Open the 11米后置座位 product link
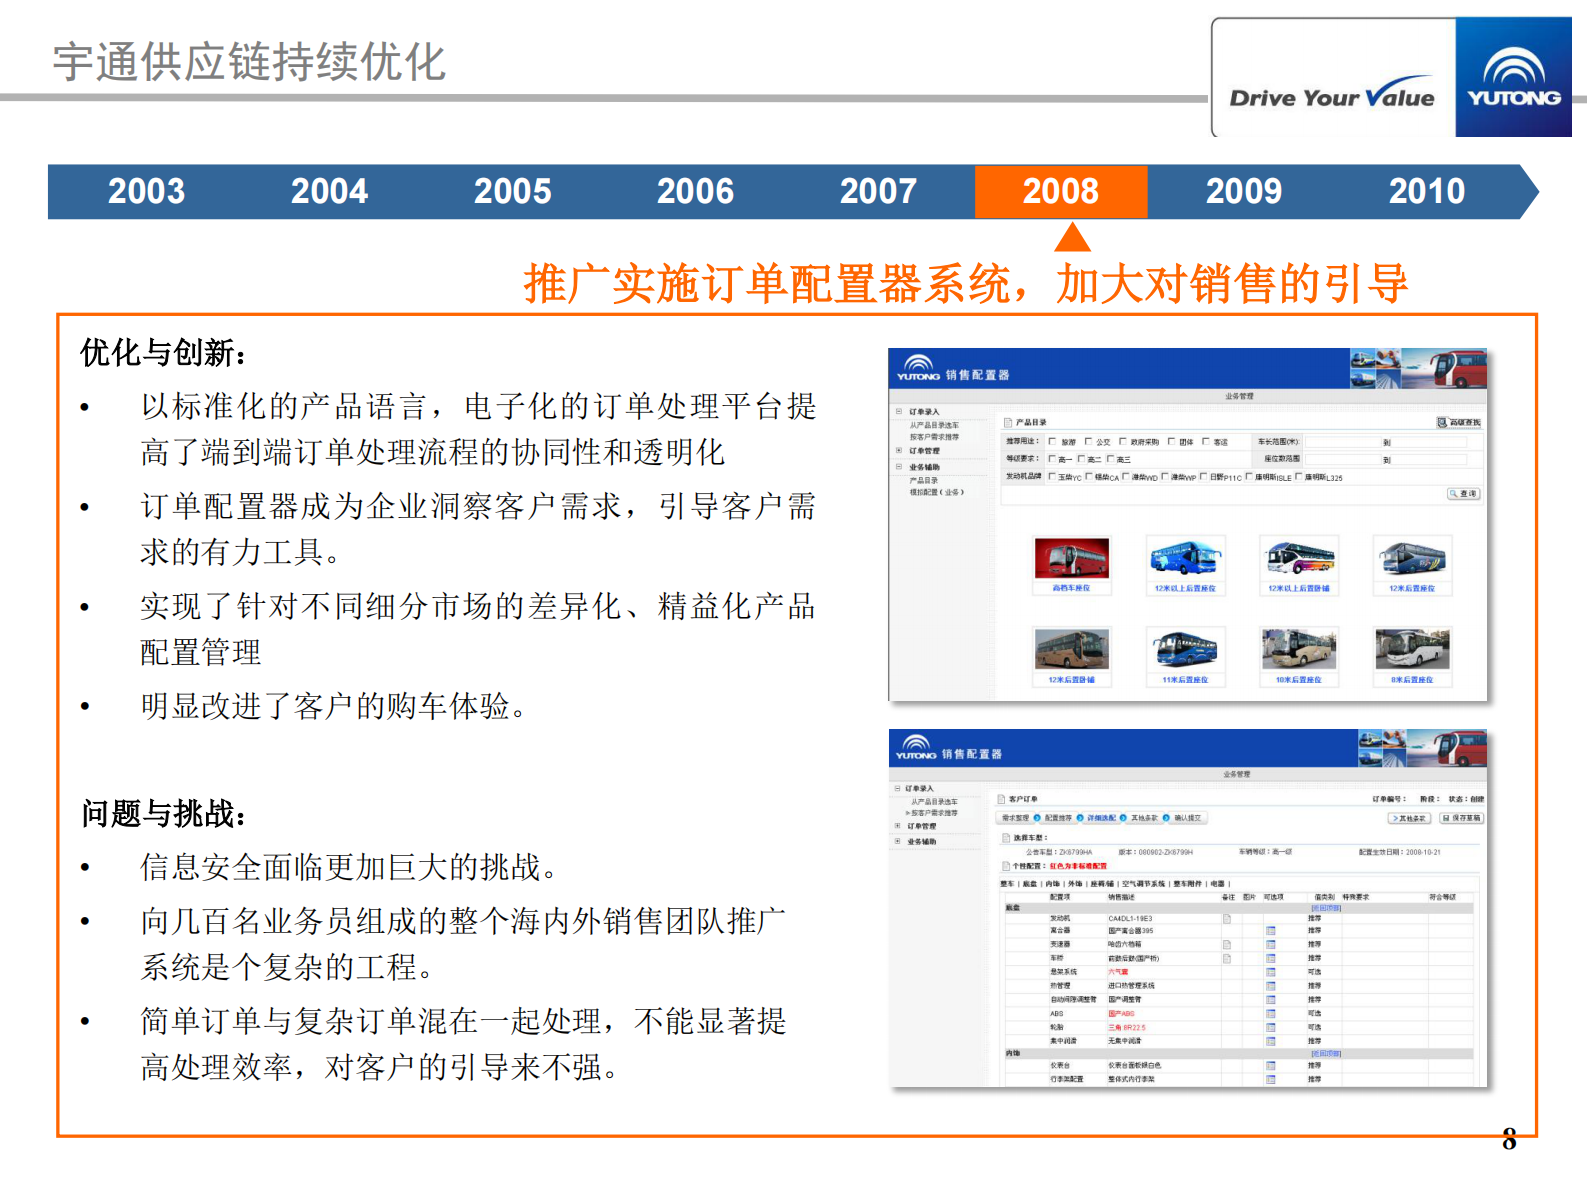 (x=1185, y=680)
